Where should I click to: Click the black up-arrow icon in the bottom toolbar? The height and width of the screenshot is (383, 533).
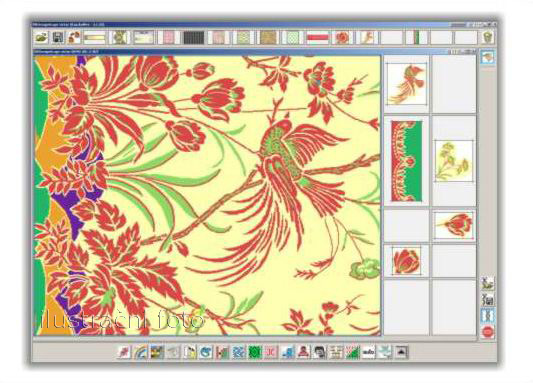click(x=401, y=352)
